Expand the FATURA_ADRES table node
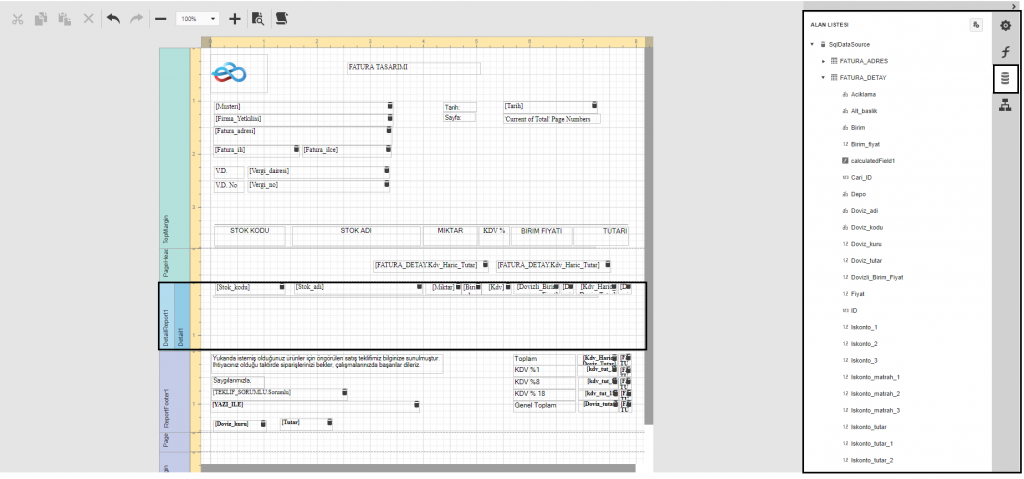Image resolution: width=1024 pixels, height=479 pixels. tap(824, 61)
